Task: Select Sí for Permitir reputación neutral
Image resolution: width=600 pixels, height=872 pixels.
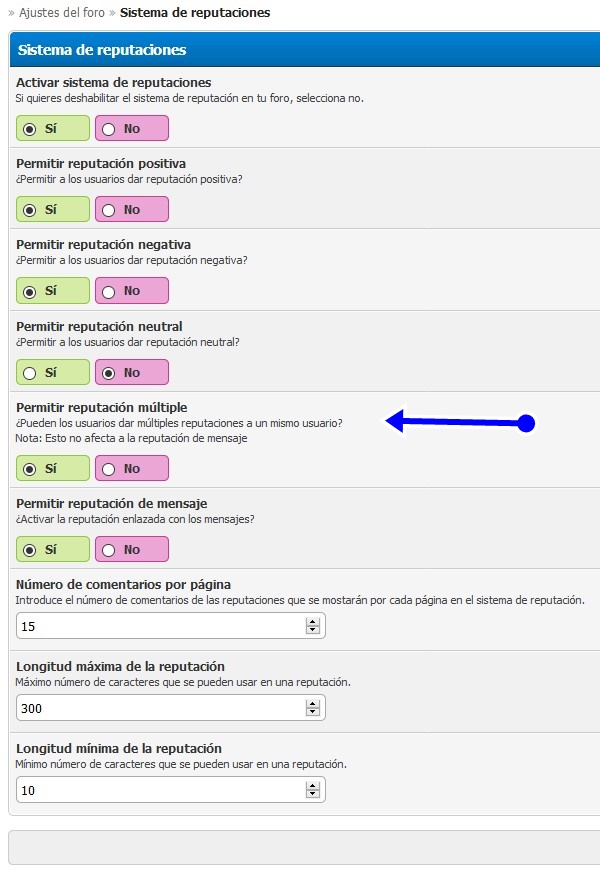Action: coord(30,373)
